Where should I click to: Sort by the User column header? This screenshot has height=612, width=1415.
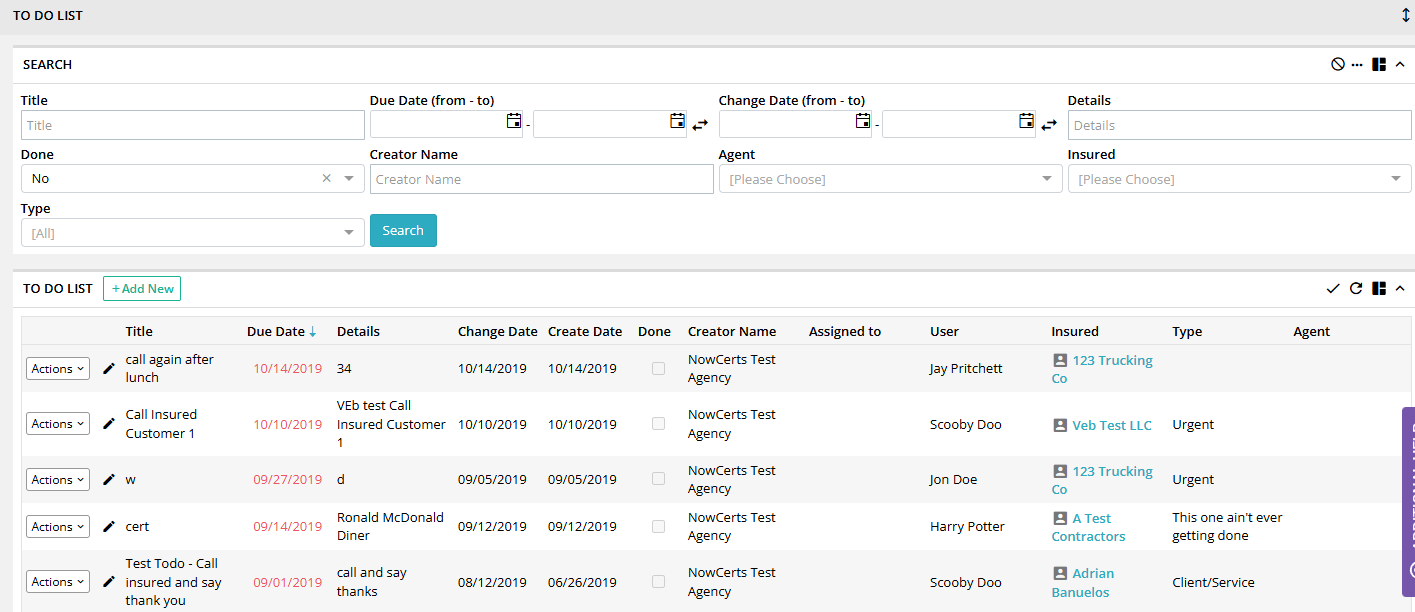point(944,331)
